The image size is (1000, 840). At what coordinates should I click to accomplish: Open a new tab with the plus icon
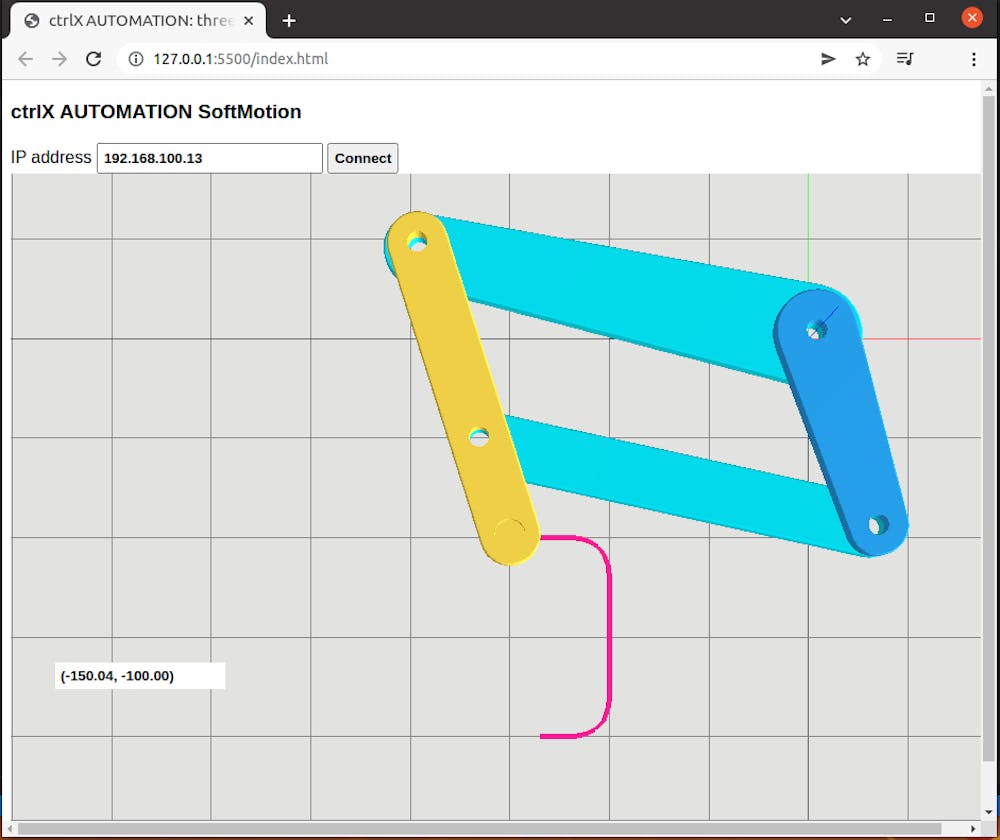pyautogui.click(x=289, y=20)
